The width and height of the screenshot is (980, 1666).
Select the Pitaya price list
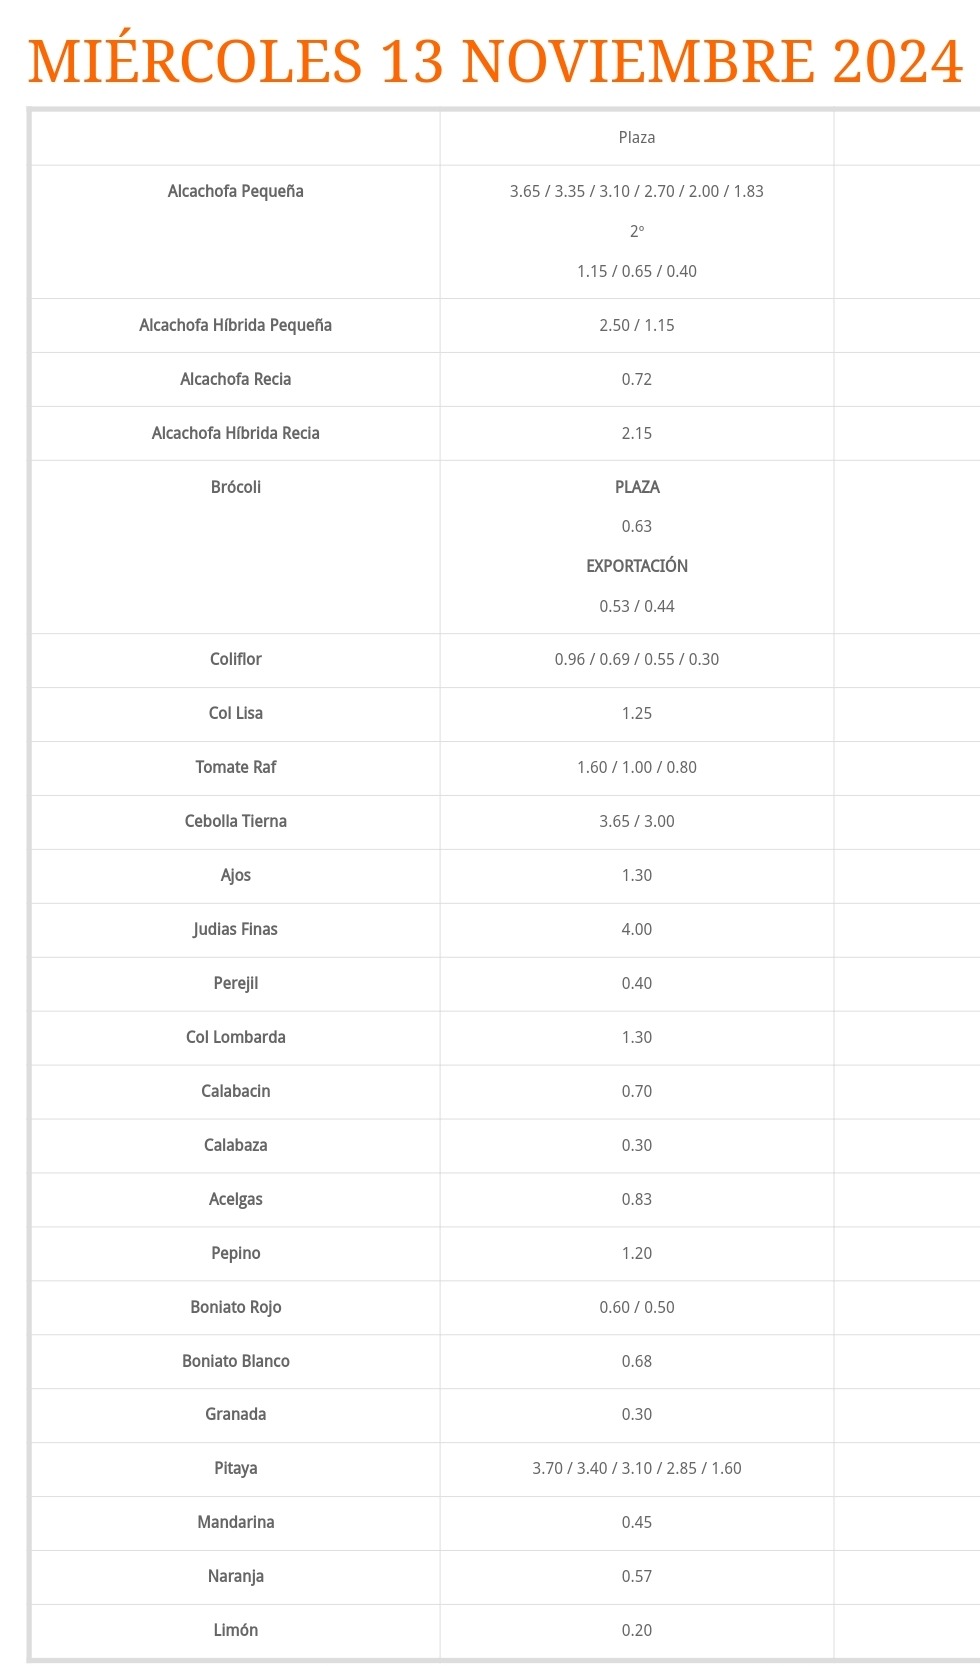(x=637, y=1468)
